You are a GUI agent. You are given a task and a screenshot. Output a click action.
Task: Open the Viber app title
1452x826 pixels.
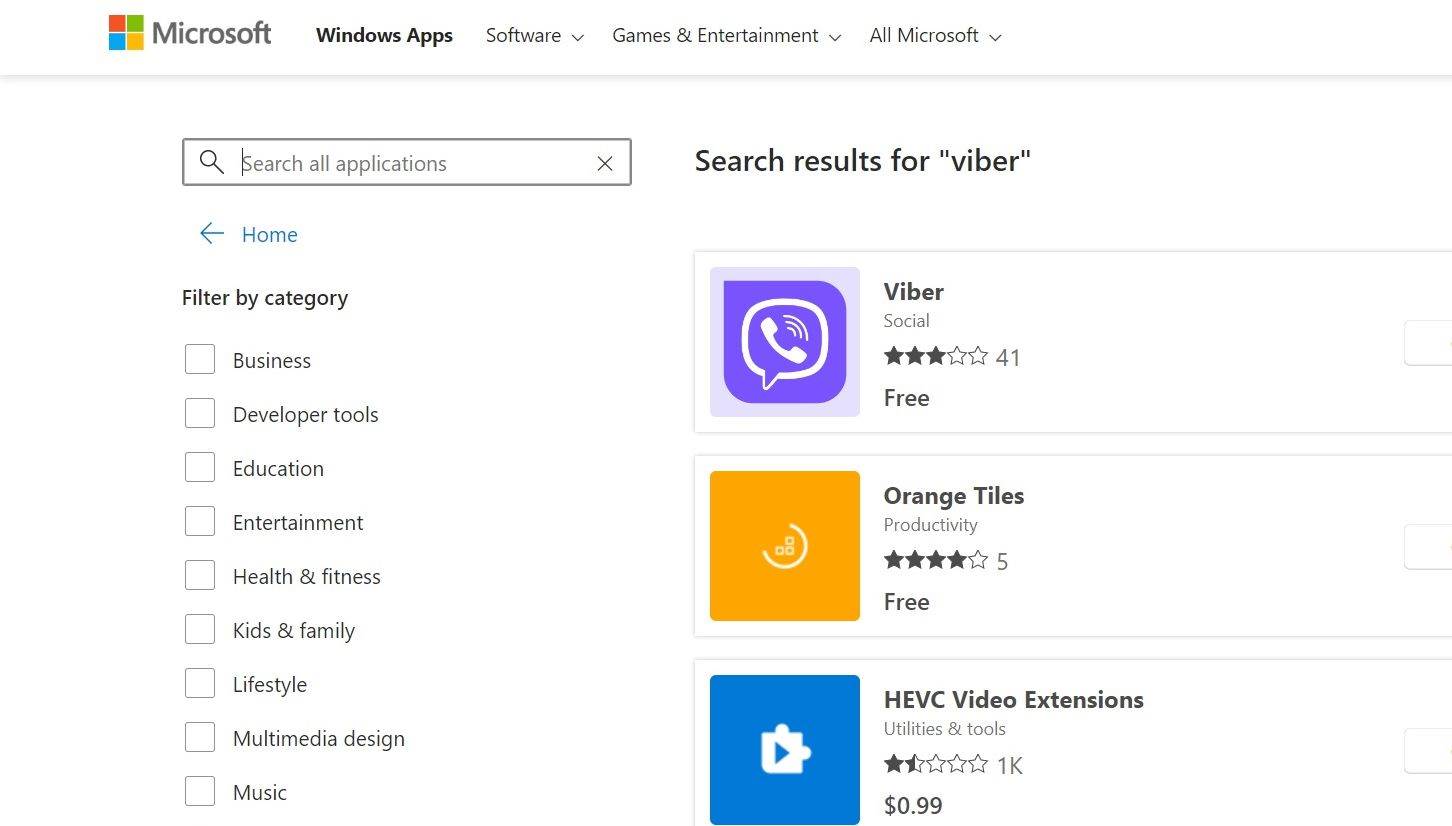tap(914, 291)
